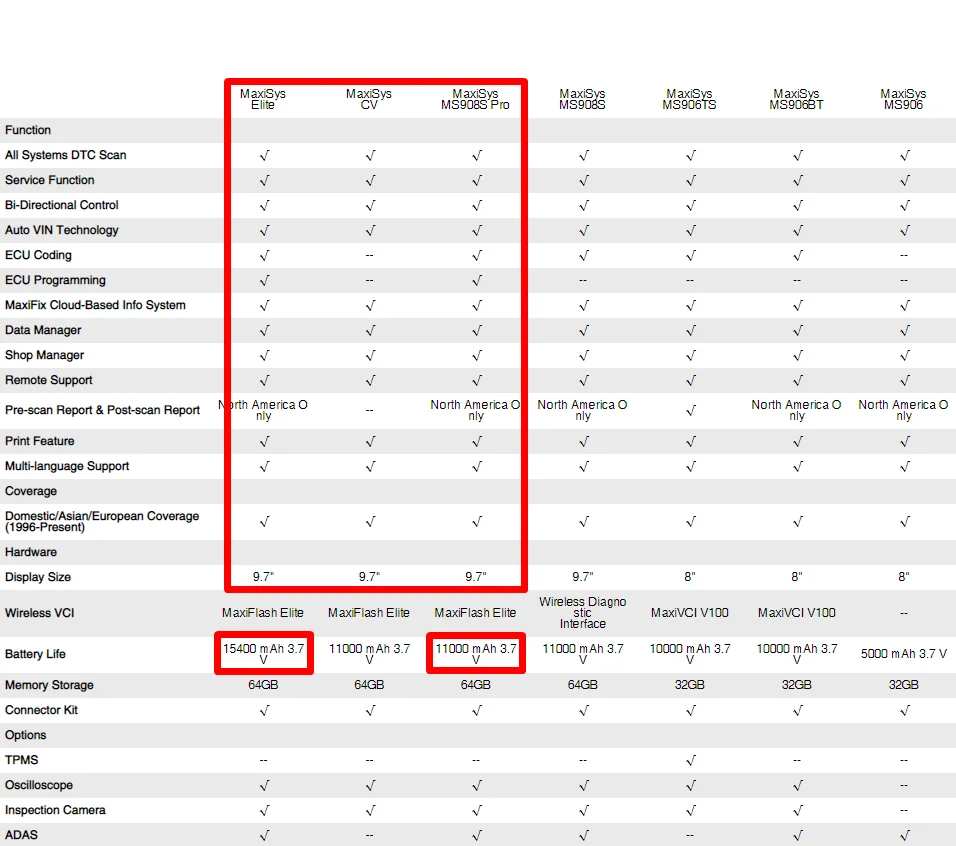
Task: Select the Data Manager row label
Action: tap(43, 330)
